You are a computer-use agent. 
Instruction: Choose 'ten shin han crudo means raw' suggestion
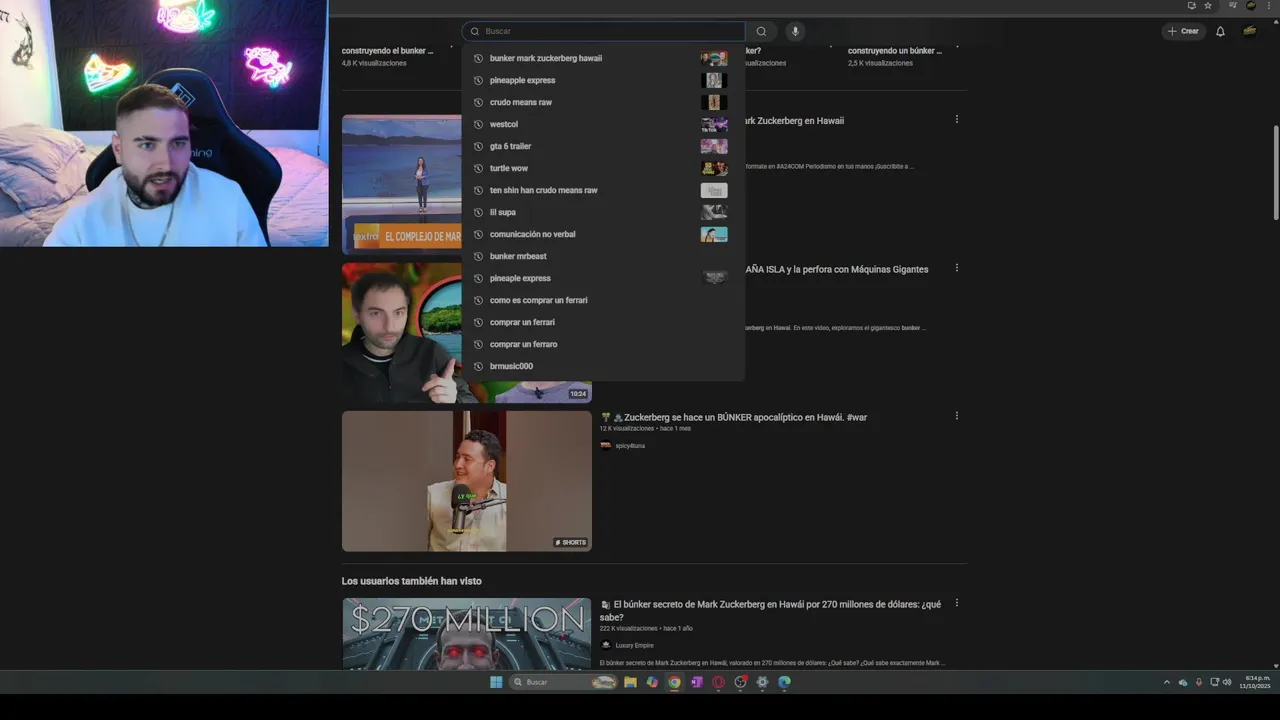tap(604, 190)
